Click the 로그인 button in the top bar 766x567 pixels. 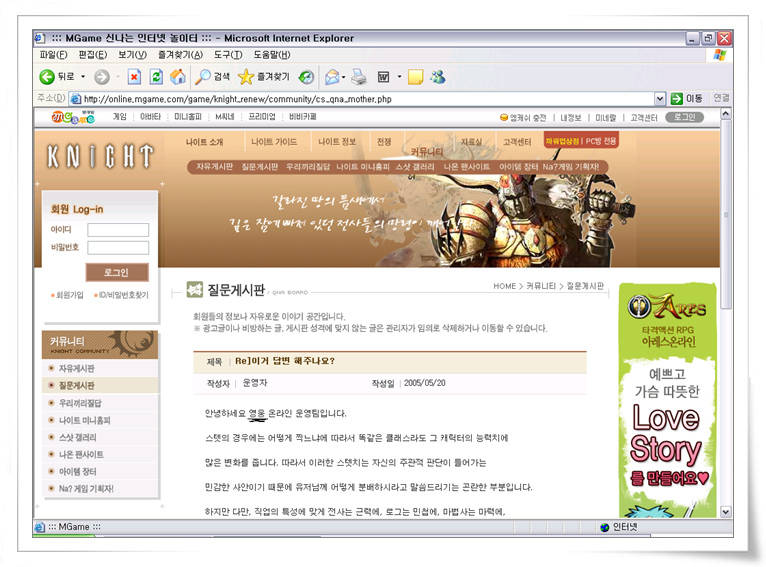tap(684, 117)
